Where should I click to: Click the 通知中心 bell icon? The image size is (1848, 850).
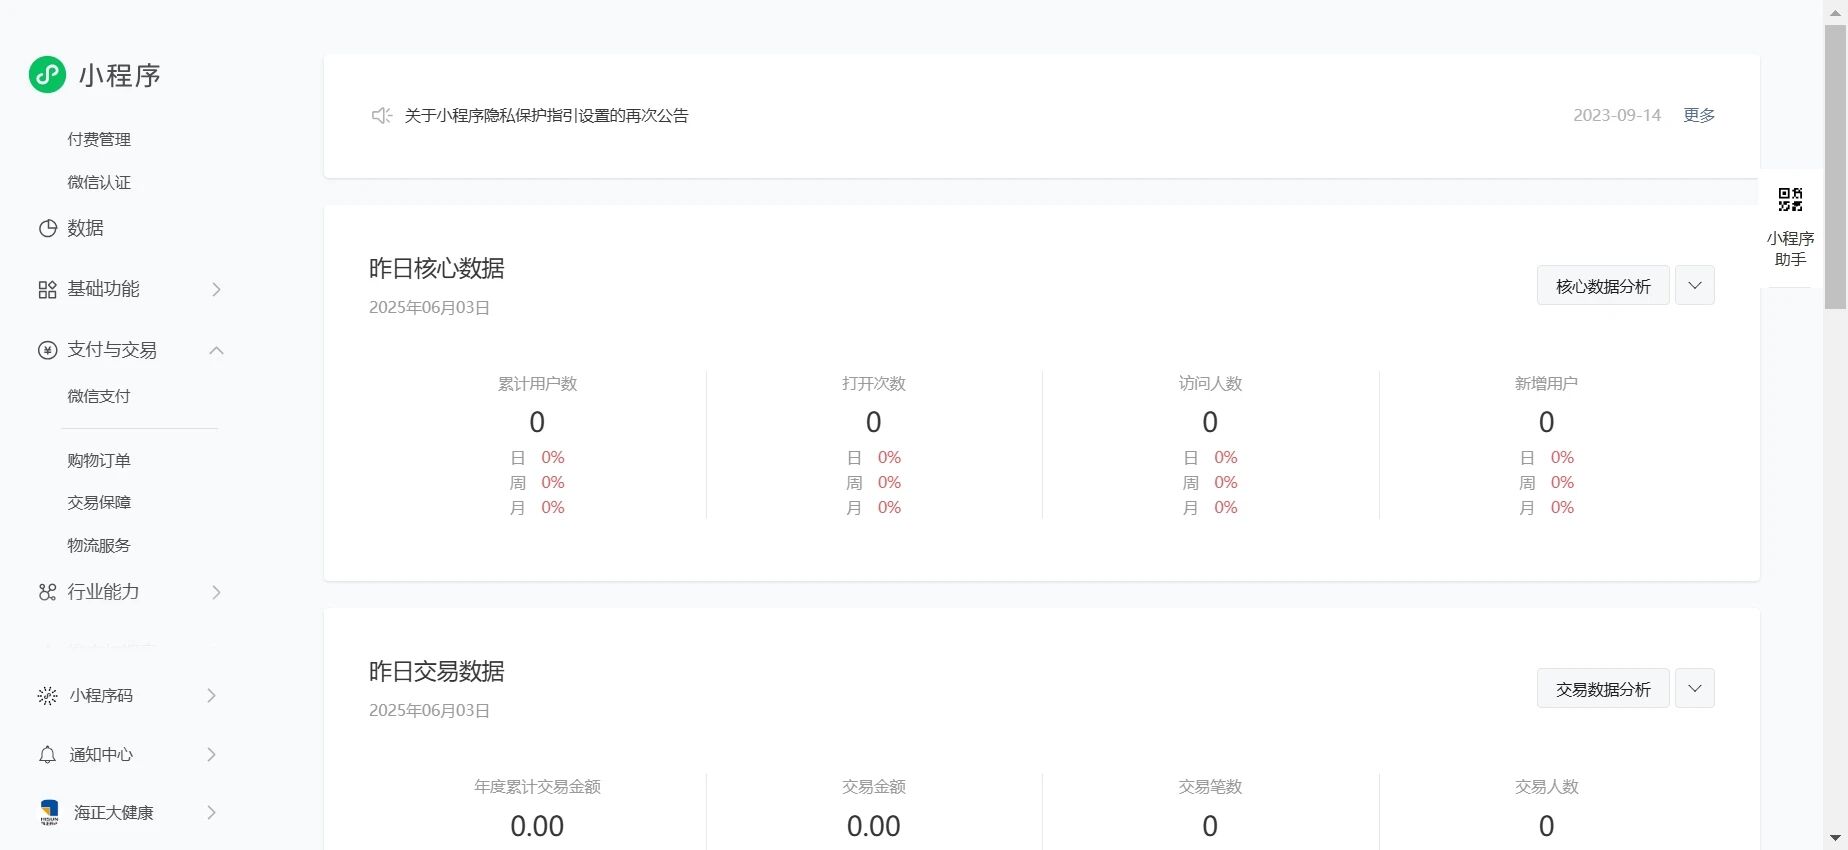tap(47, 755)
